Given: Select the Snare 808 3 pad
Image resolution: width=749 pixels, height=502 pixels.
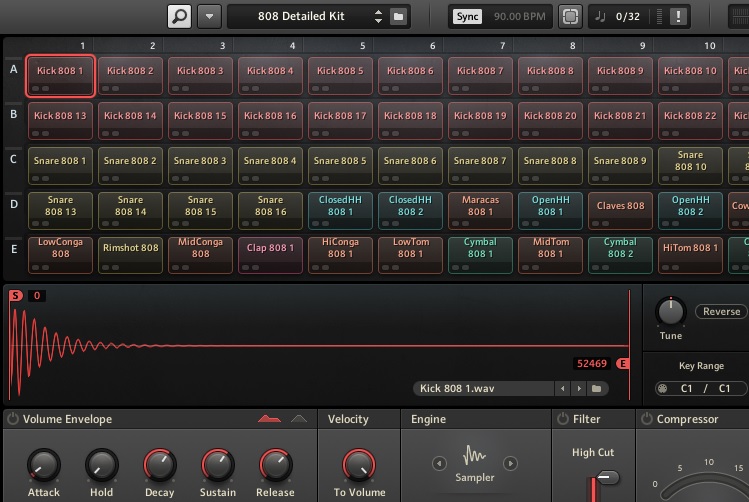Looking at the screenshot, I should coord(200,166).
